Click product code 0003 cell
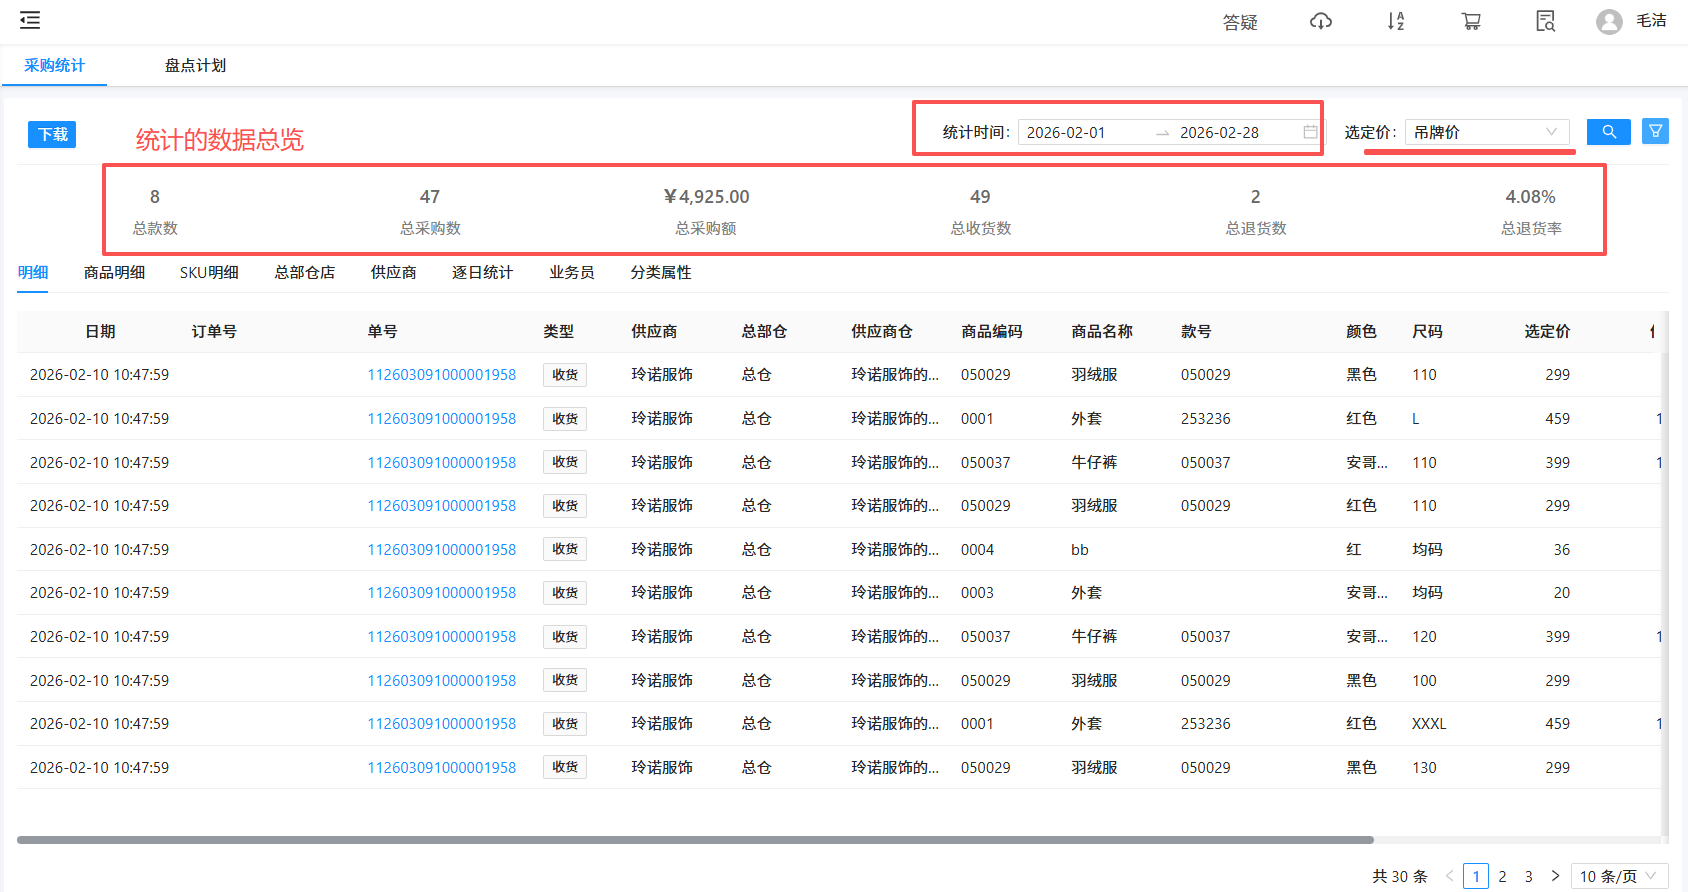Viewport: 1688px width, 892px height. click(x=978, y=593)
